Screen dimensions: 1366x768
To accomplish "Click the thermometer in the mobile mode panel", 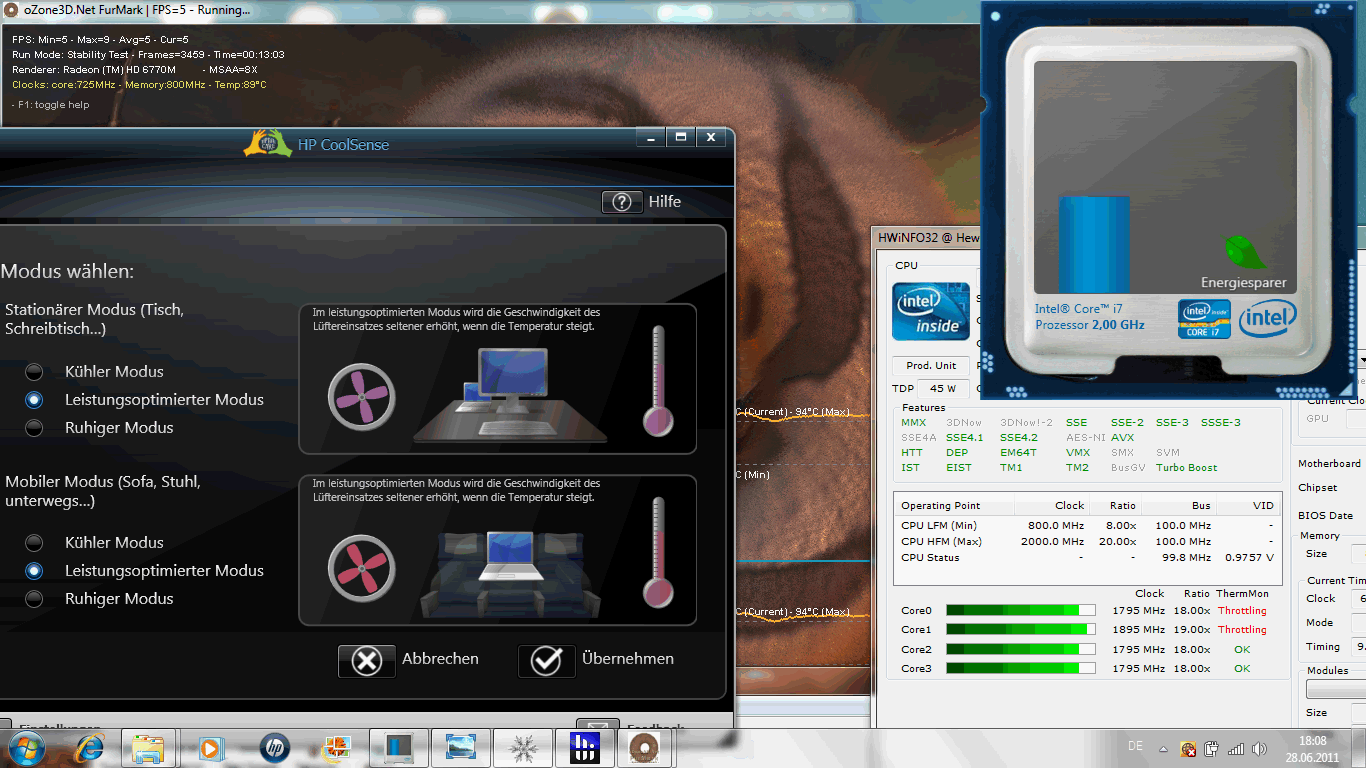I will 658,552.
